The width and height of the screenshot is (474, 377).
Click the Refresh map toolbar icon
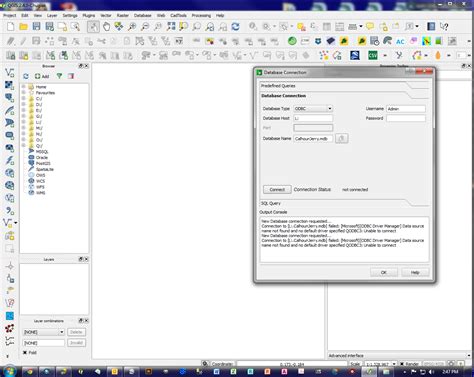pos(235,27)
